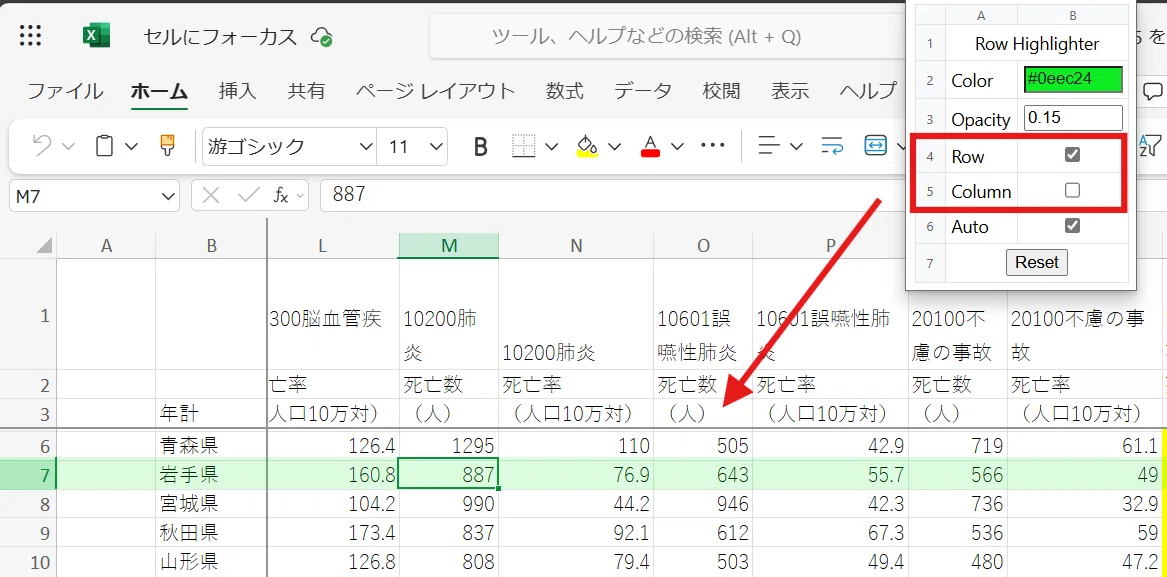Click the select all corner triangle
This screenshot has width=1167, height=577.
pos(44,246)
